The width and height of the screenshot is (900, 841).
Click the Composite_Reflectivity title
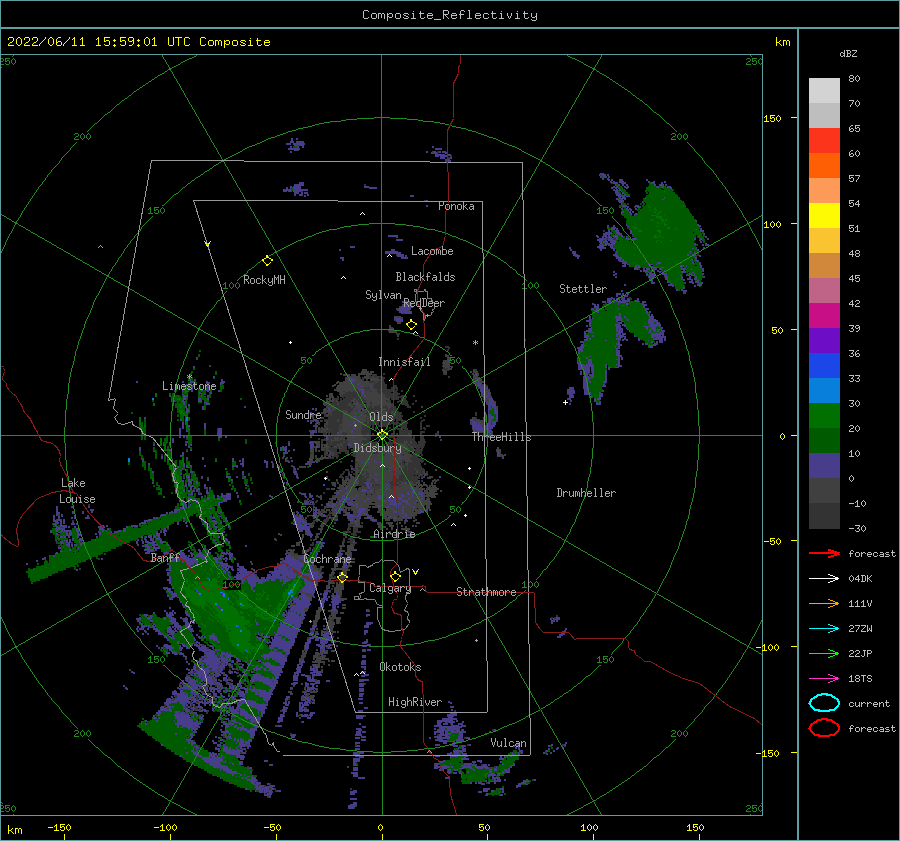[449, 15]
